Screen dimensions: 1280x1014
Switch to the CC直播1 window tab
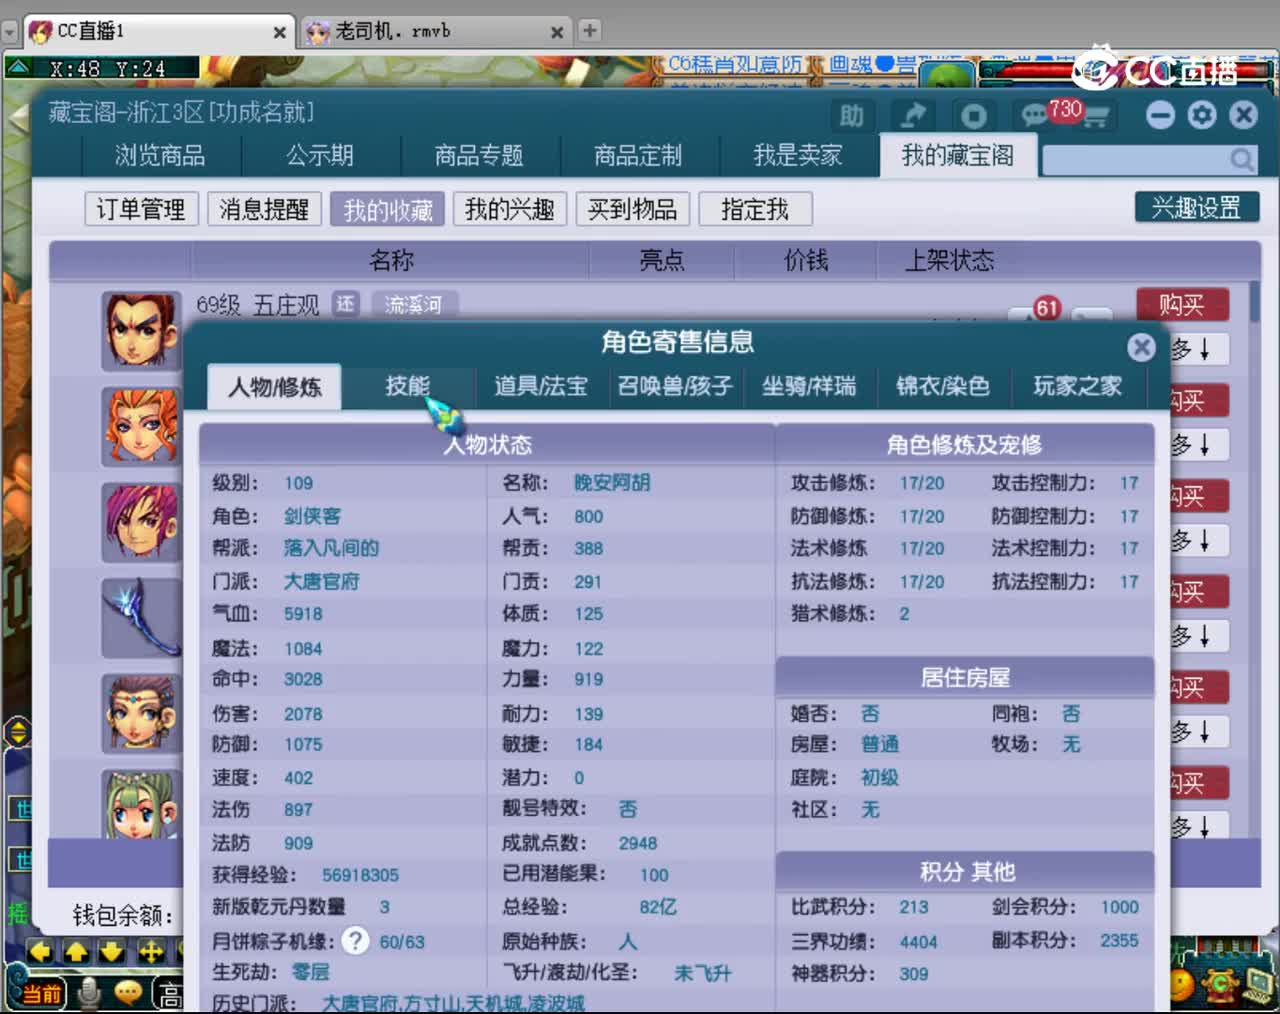click(x=160, y=31)
